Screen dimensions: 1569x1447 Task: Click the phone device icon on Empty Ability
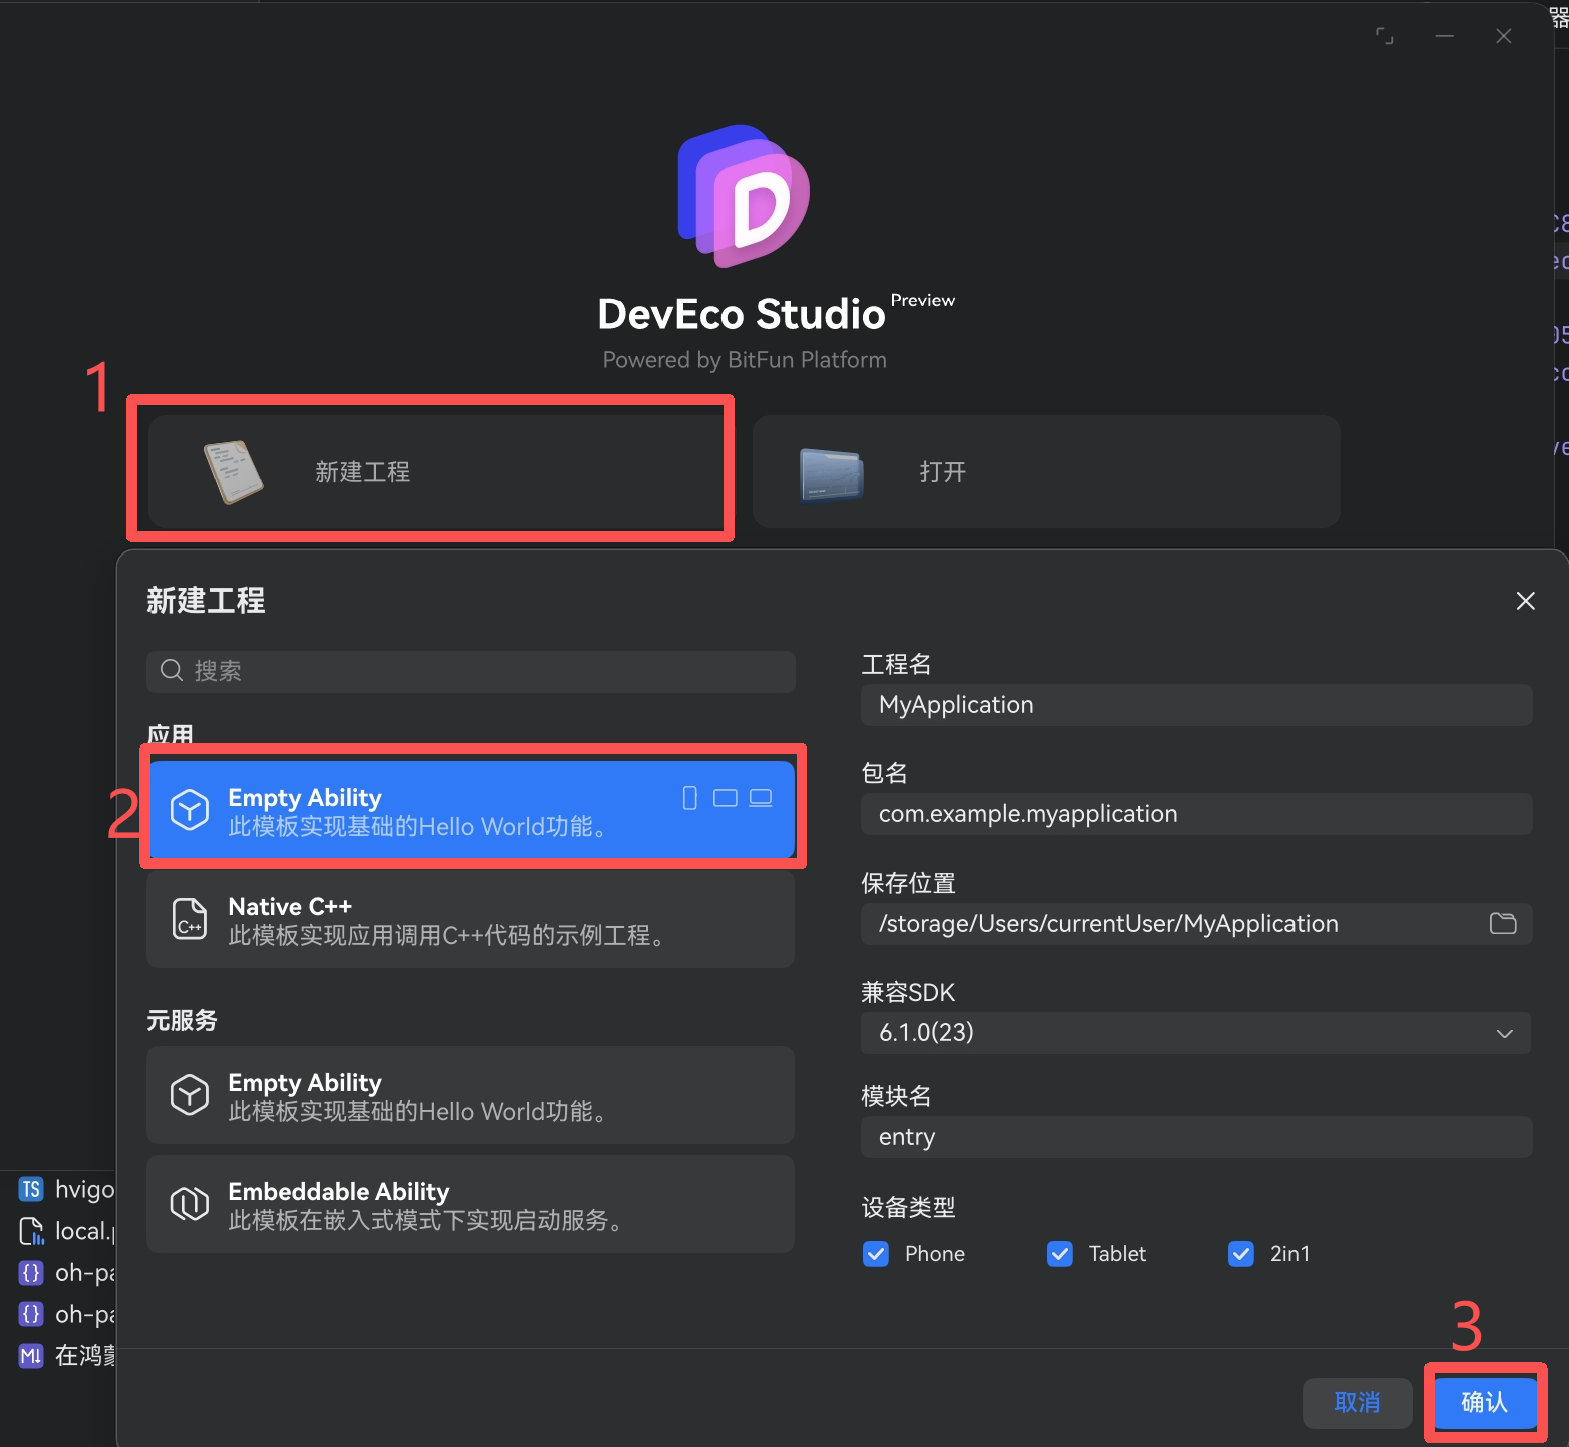(x=689, y=798)
